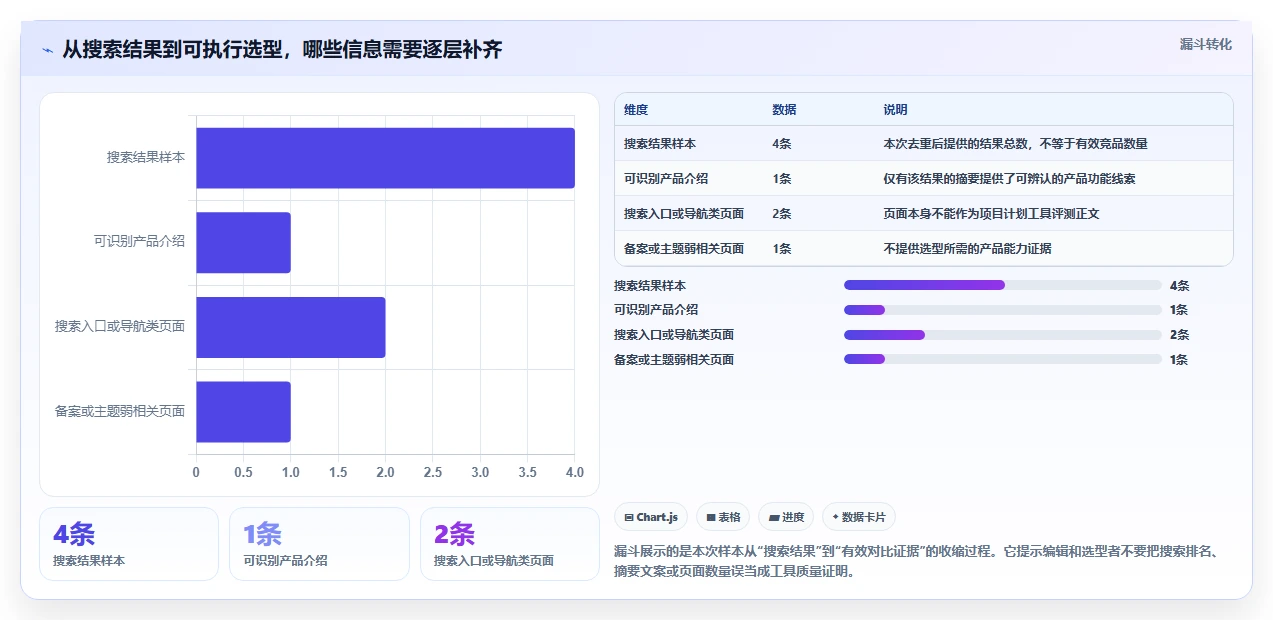The width and height of the screenshot is (1273, 620).
Task: Click description 页面本身不能作为项目计划工具评测正文
Action: coord(991,213)
